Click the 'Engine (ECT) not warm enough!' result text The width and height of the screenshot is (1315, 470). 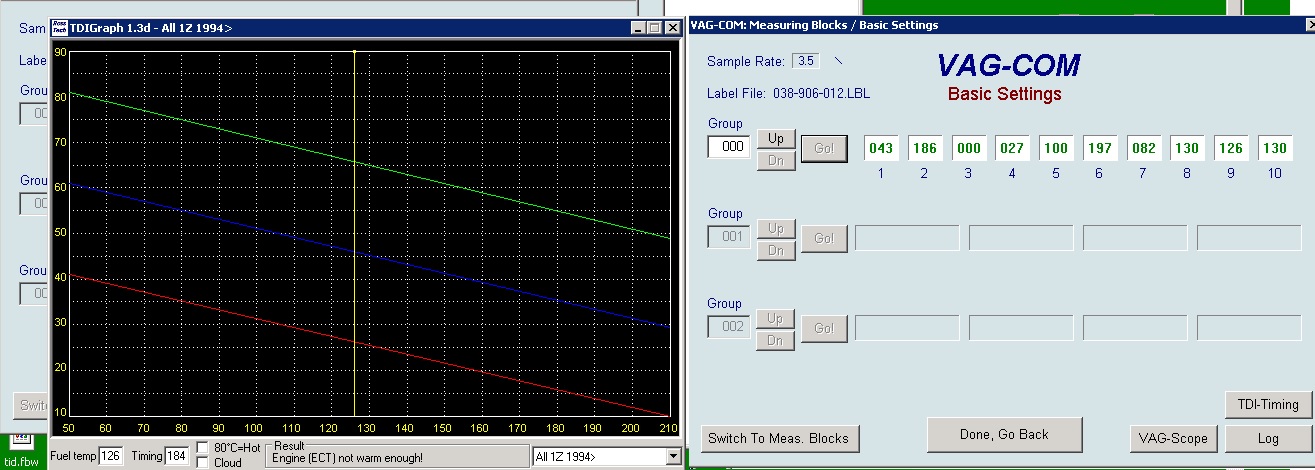pos(348,458)
